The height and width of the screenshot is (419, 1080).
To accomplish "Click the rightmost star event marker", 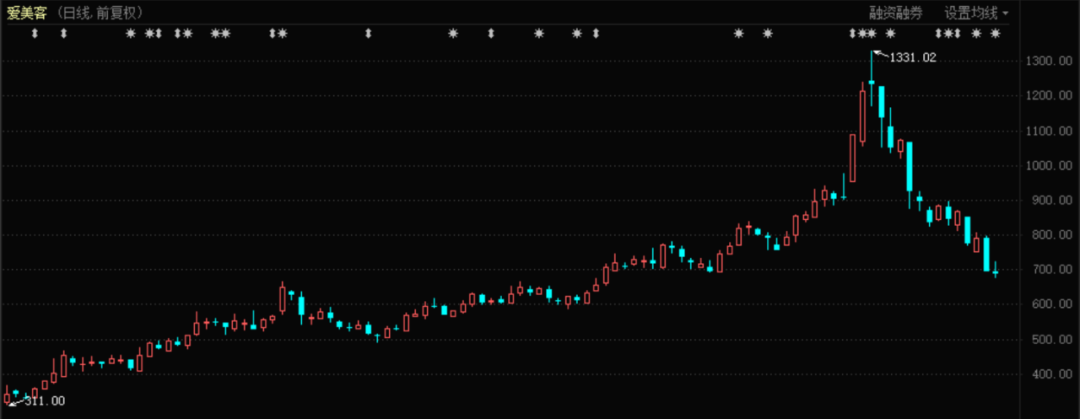I will coord(995,33).
